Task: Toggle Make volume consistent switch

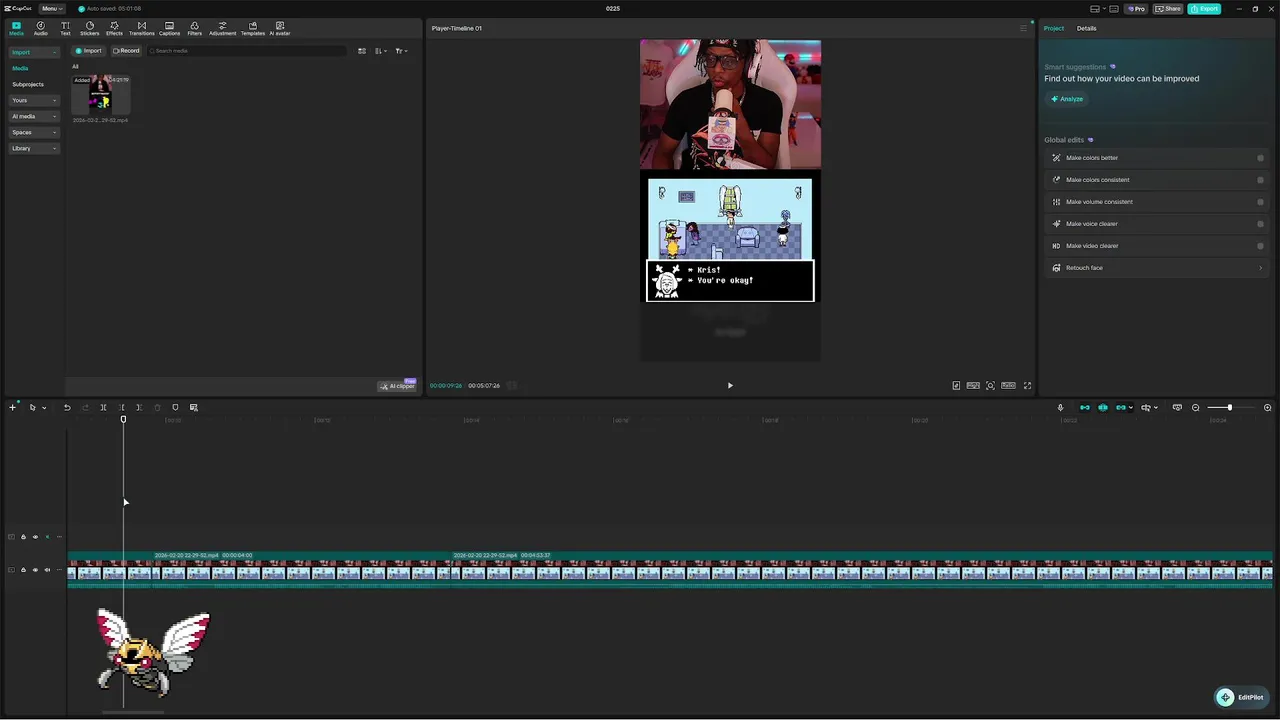Action: [x=1260, y=202]
